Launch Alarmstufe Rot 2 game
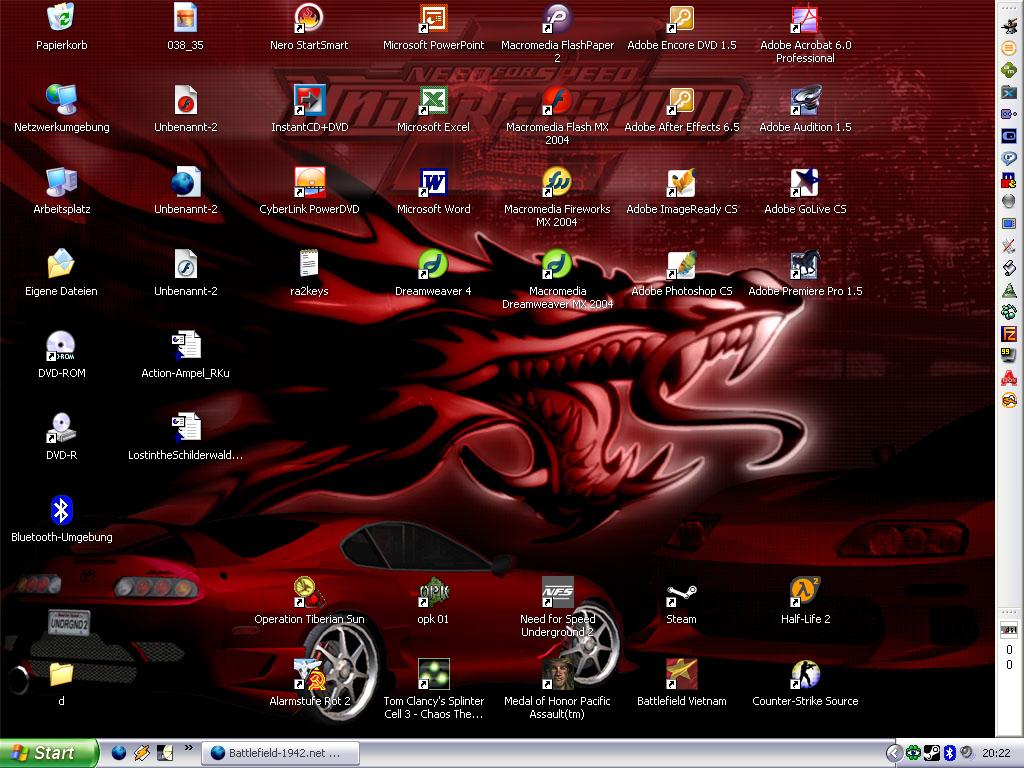1024x768 pixels. 309,674
